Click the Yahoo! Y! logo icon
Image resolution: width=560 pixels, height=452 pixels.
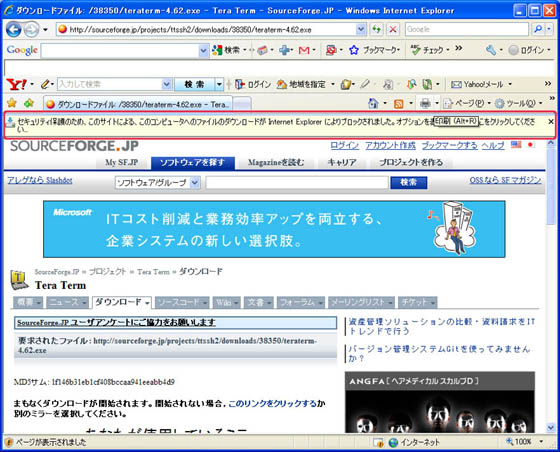pyautogui.click(x=16, y=84)
